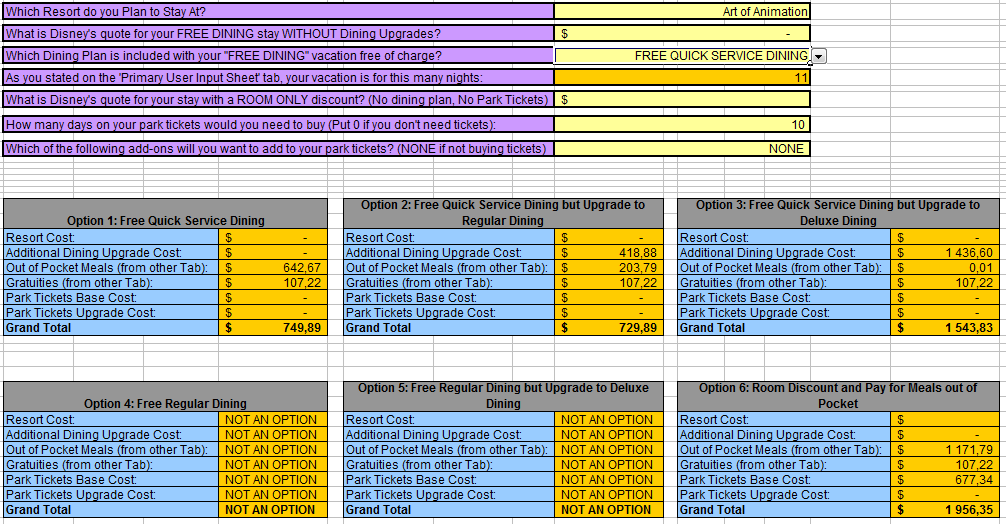Click Option 4 Grand Total NOT AN OPTION cell
Screen dimensions: 1006x524
pos(273,510)
